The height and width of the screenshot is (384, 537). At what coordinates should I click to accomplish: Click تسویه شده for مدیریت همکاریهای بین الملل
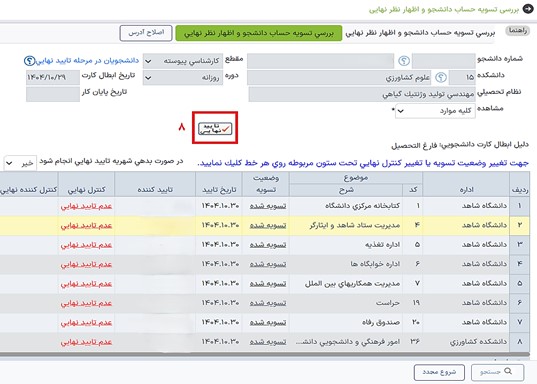268,284
